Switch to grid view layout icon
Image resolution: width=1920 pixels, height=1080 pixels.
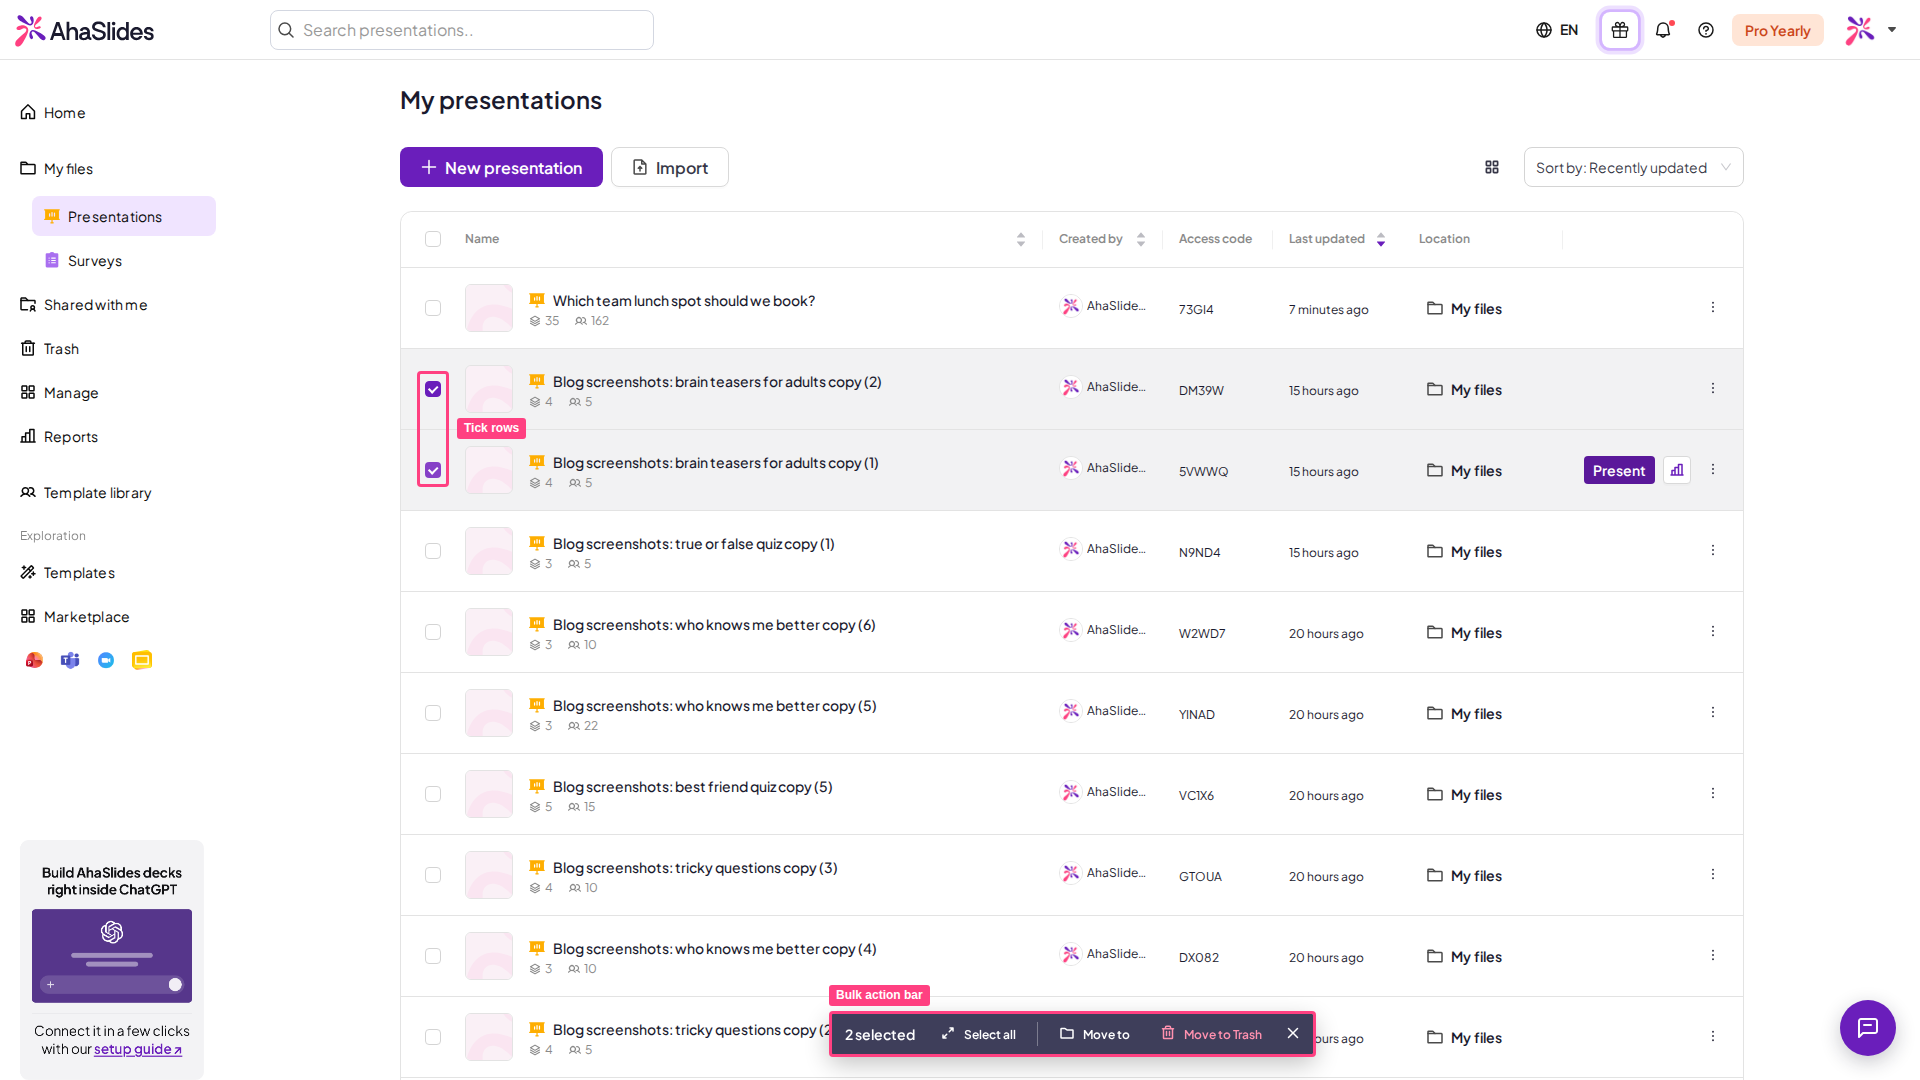coord(1492,167)
